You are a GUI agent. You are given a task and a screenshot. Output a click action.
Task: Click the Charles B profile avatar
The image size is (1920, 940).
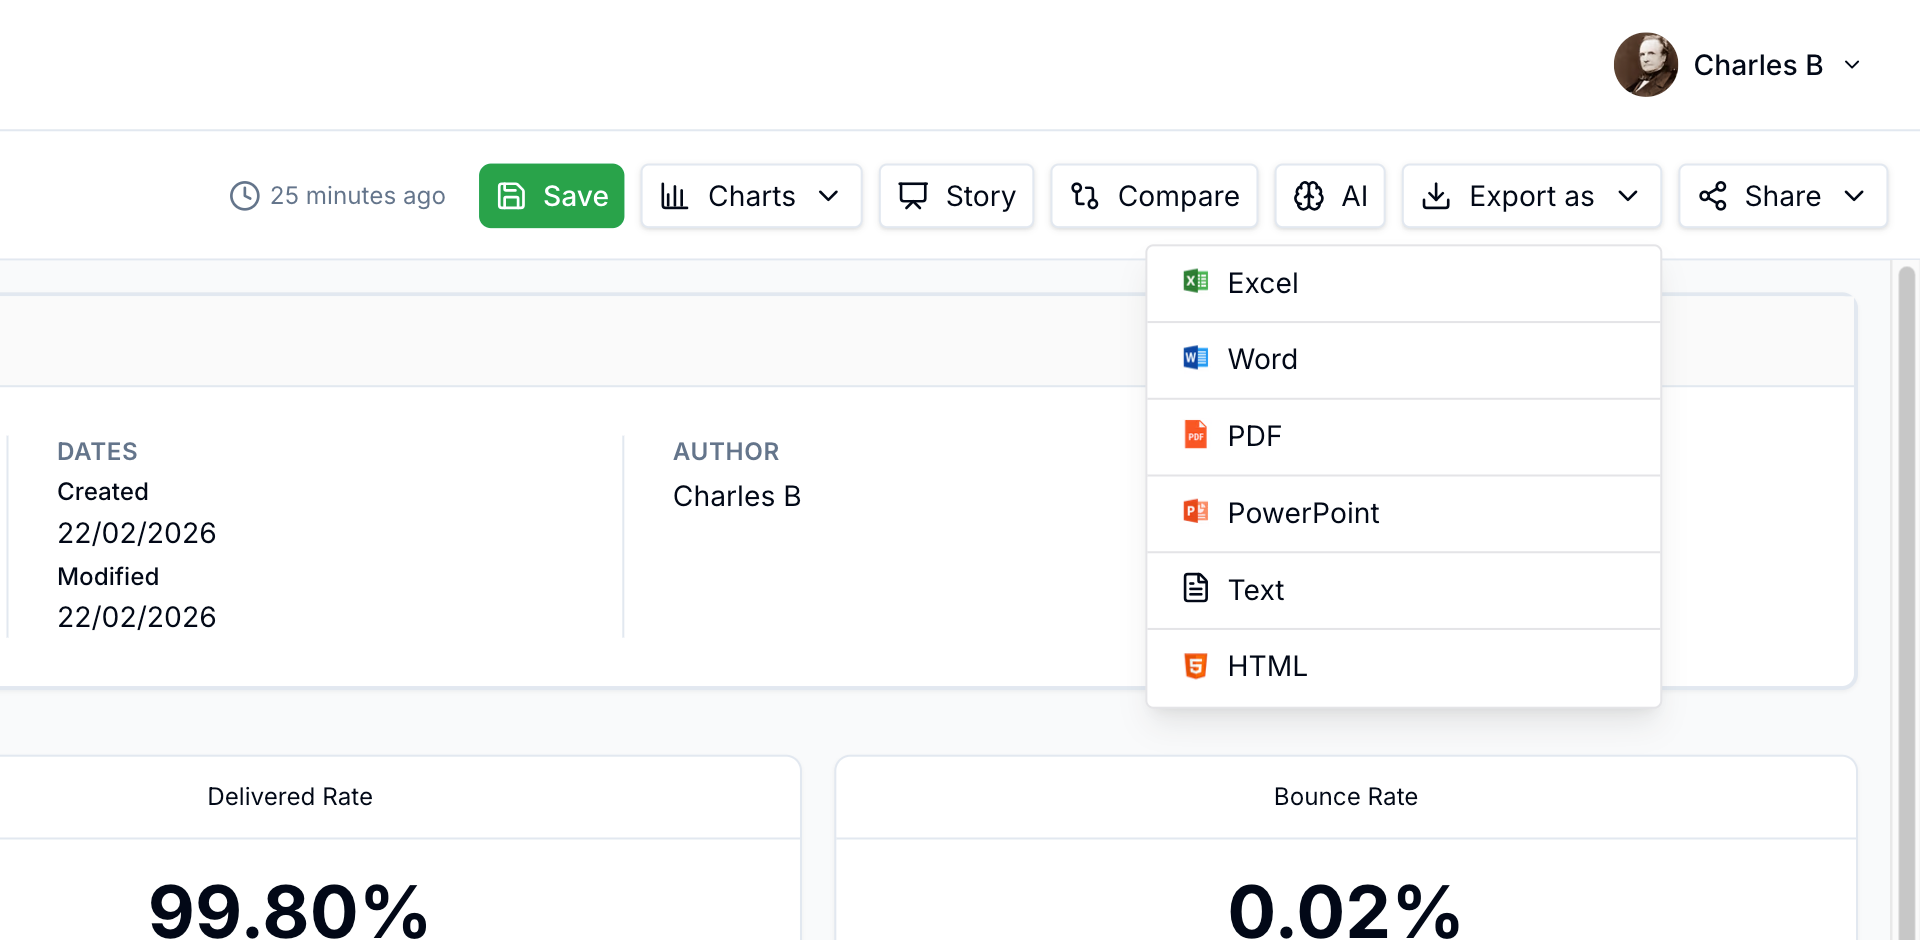pyautogui.click(x=1645, y=64)
